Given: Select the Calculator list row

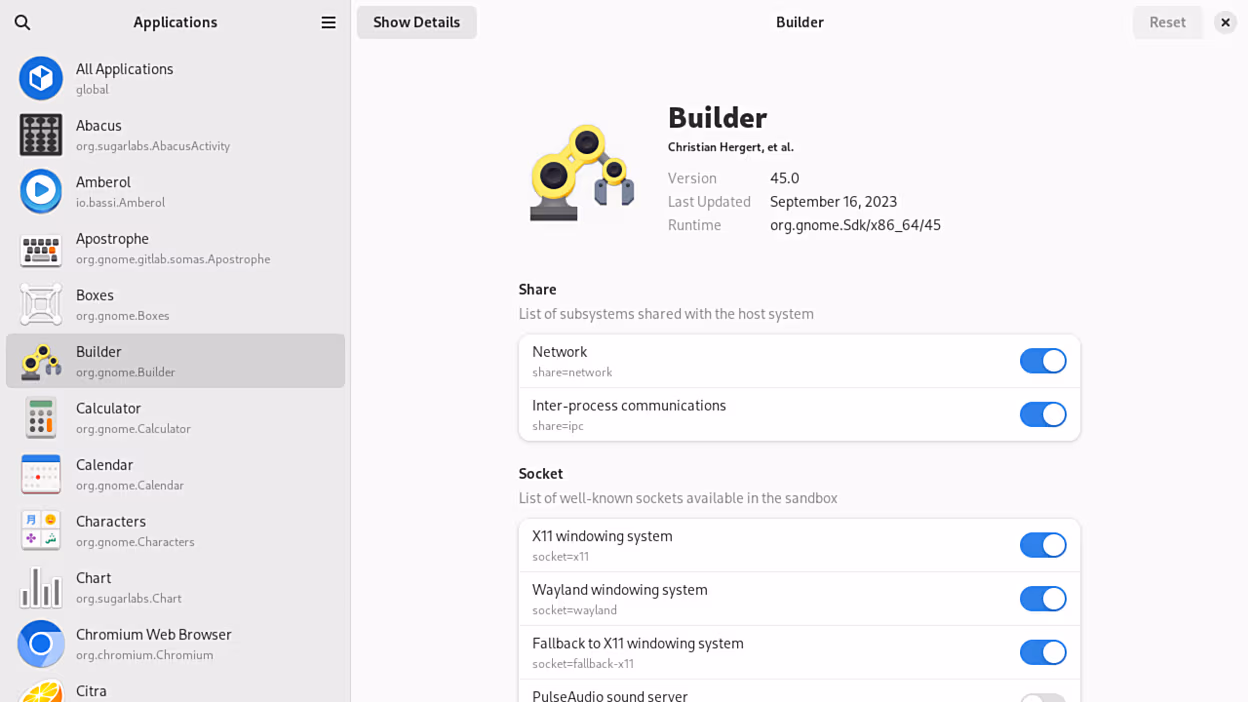Looking at the screenshot, I should coord(175,417).
